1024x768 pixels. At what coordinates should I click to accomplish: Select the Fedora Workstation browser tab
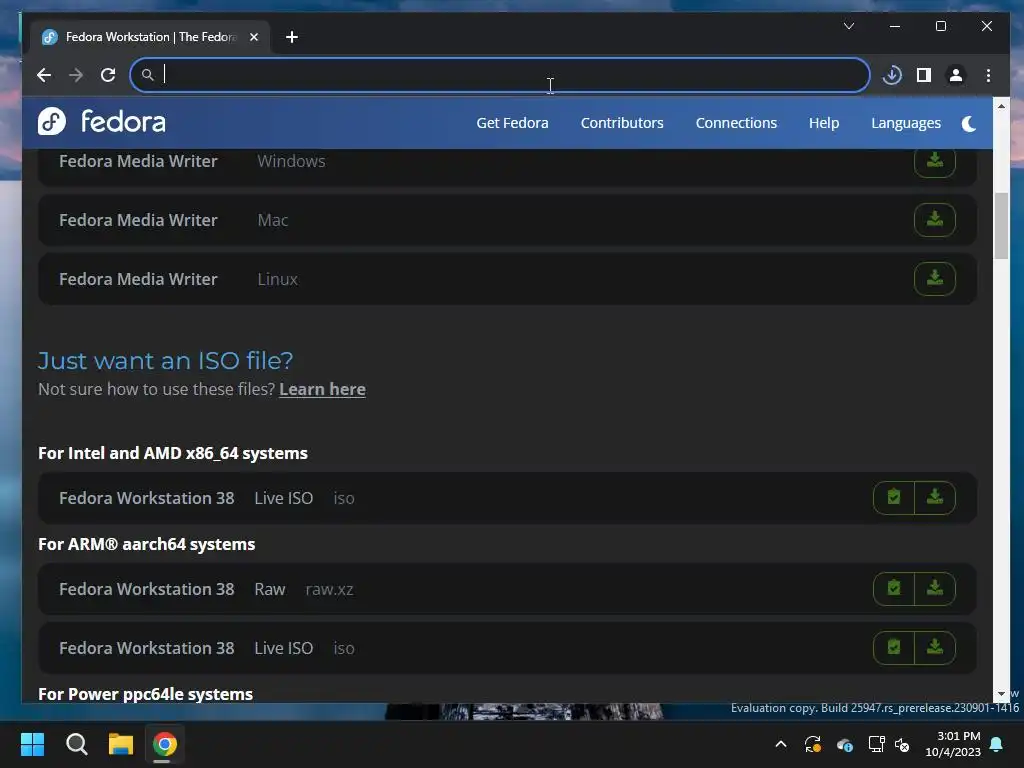click(x=150, y=37)
